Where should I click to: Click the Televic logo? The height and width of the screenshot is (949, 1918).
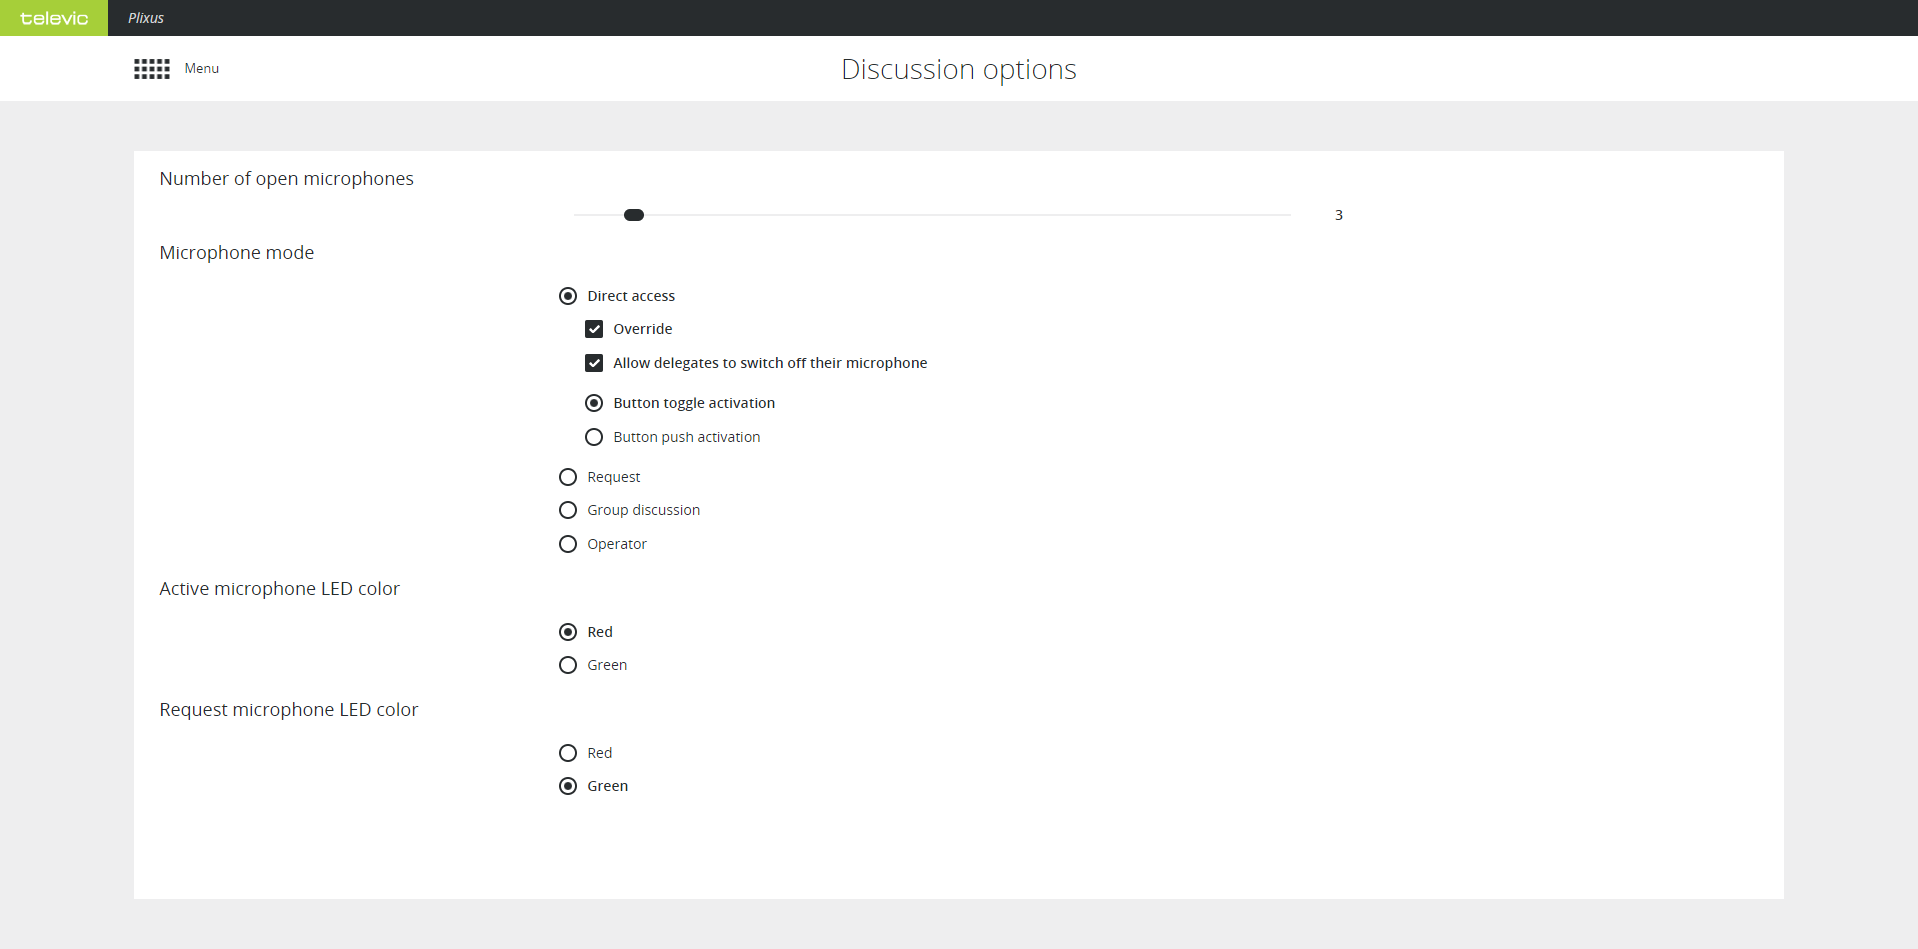54,18
